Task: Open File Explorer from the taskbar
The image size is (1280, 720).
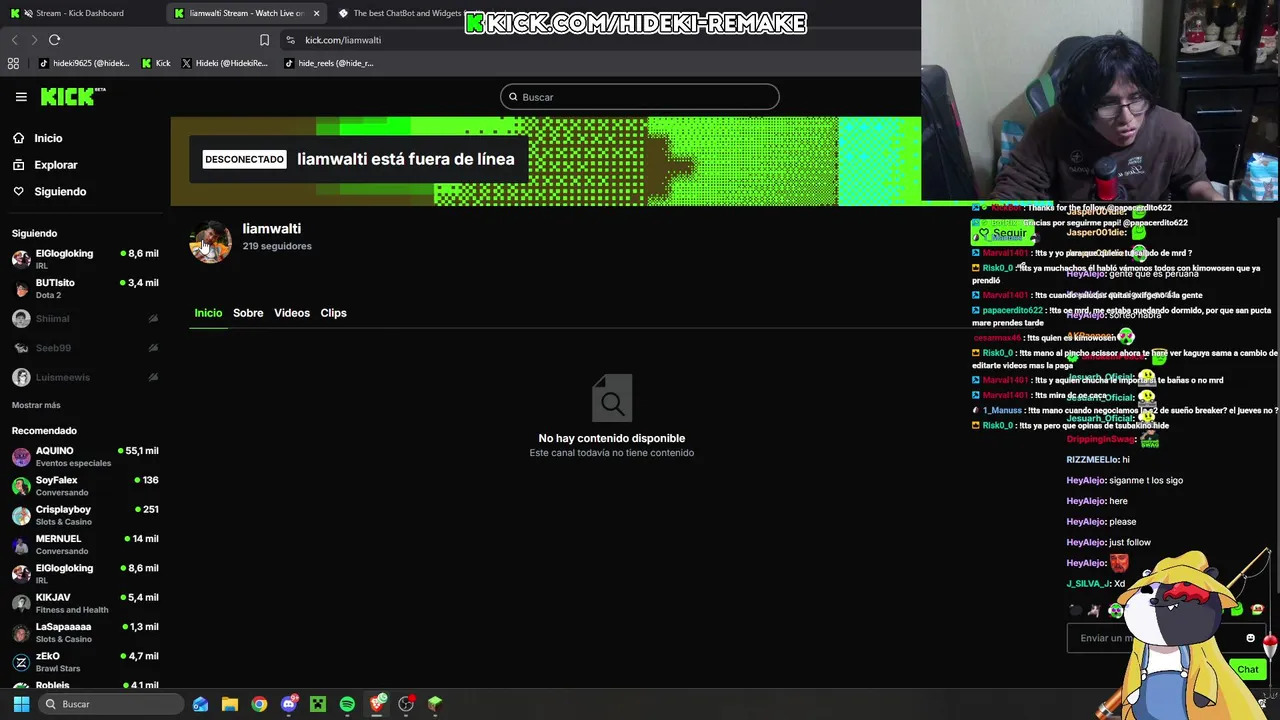Action: pos(230,704)
